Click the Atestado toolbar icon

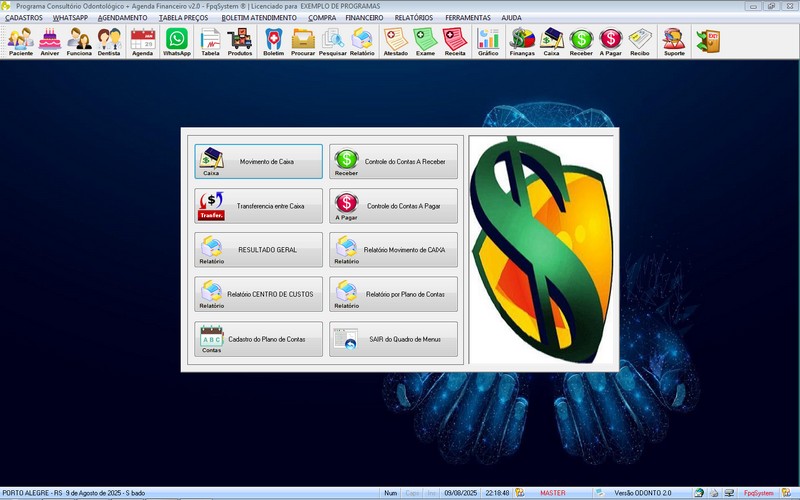pyautogui.click(x=395, y=41)
